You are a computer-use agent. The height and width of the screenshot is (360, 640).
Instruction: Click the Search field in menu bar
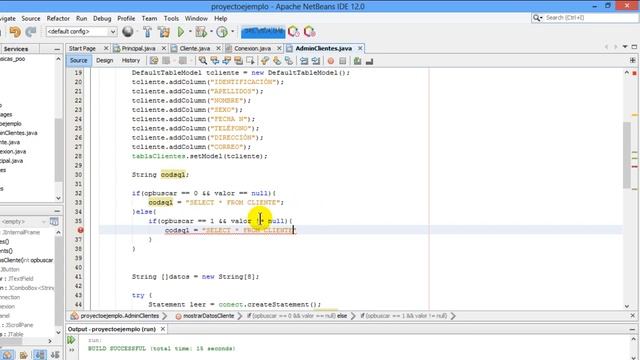click(x=586, y=18)
